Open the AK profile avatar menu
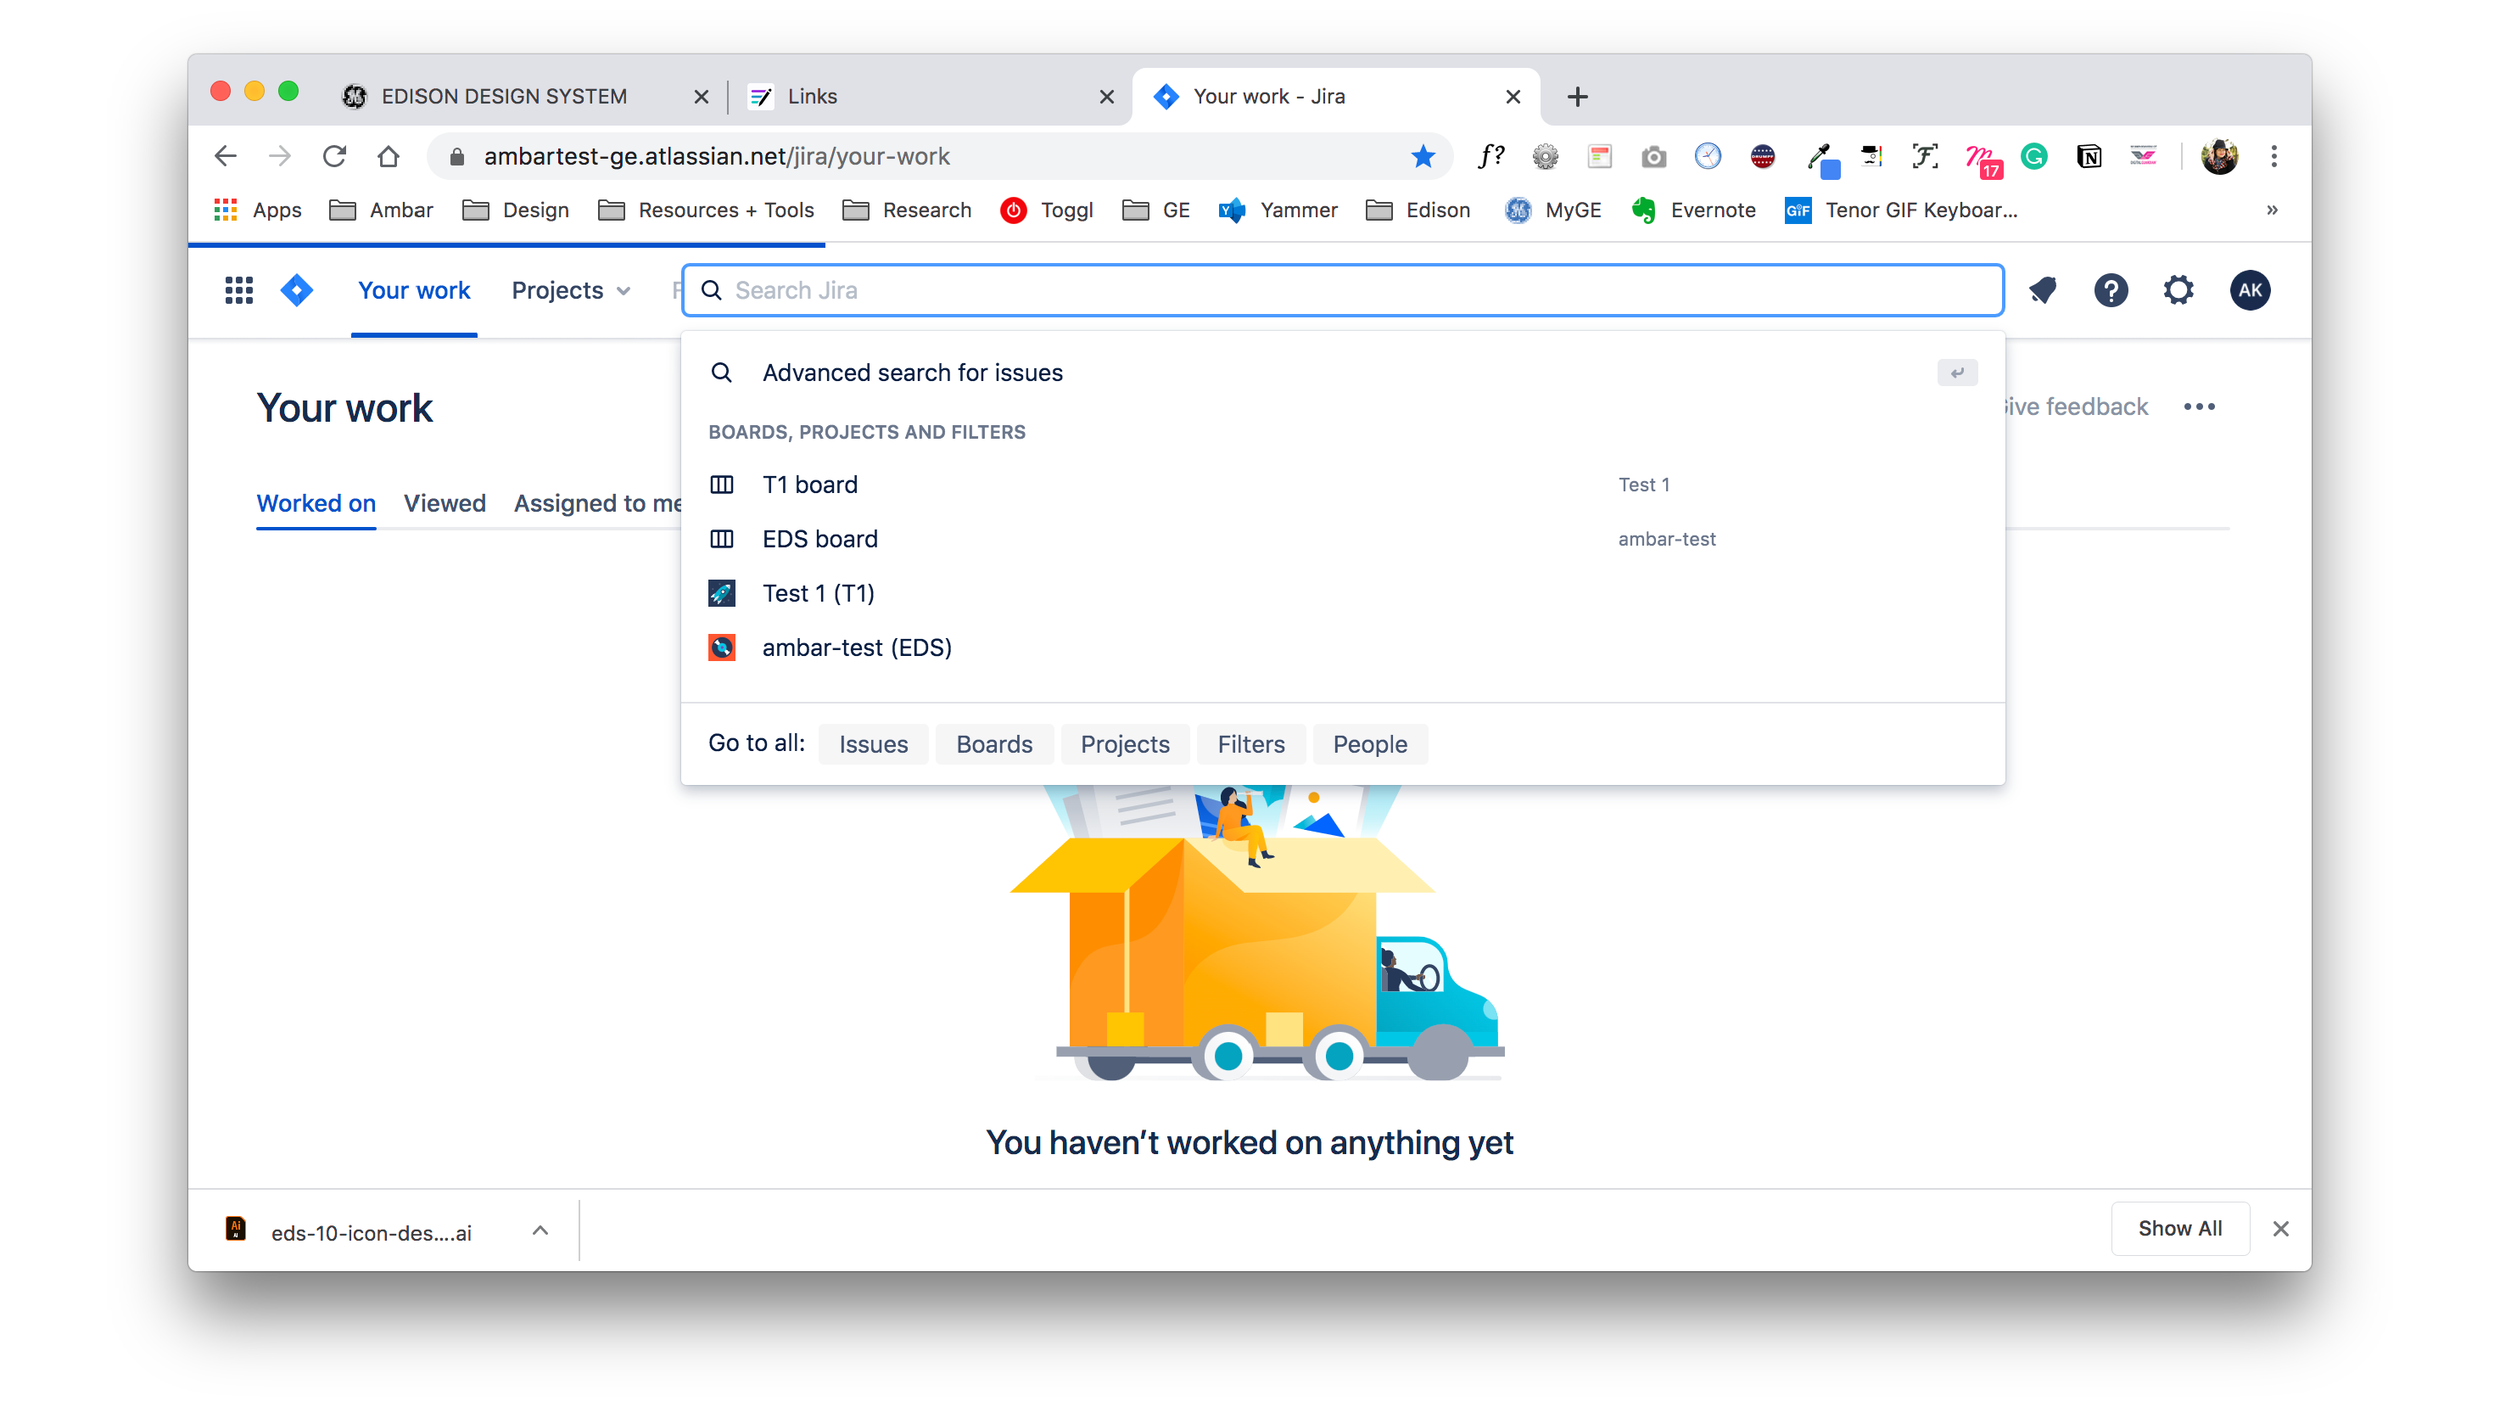The height and width of the screenshot is (1407, 2500). 2250,290
